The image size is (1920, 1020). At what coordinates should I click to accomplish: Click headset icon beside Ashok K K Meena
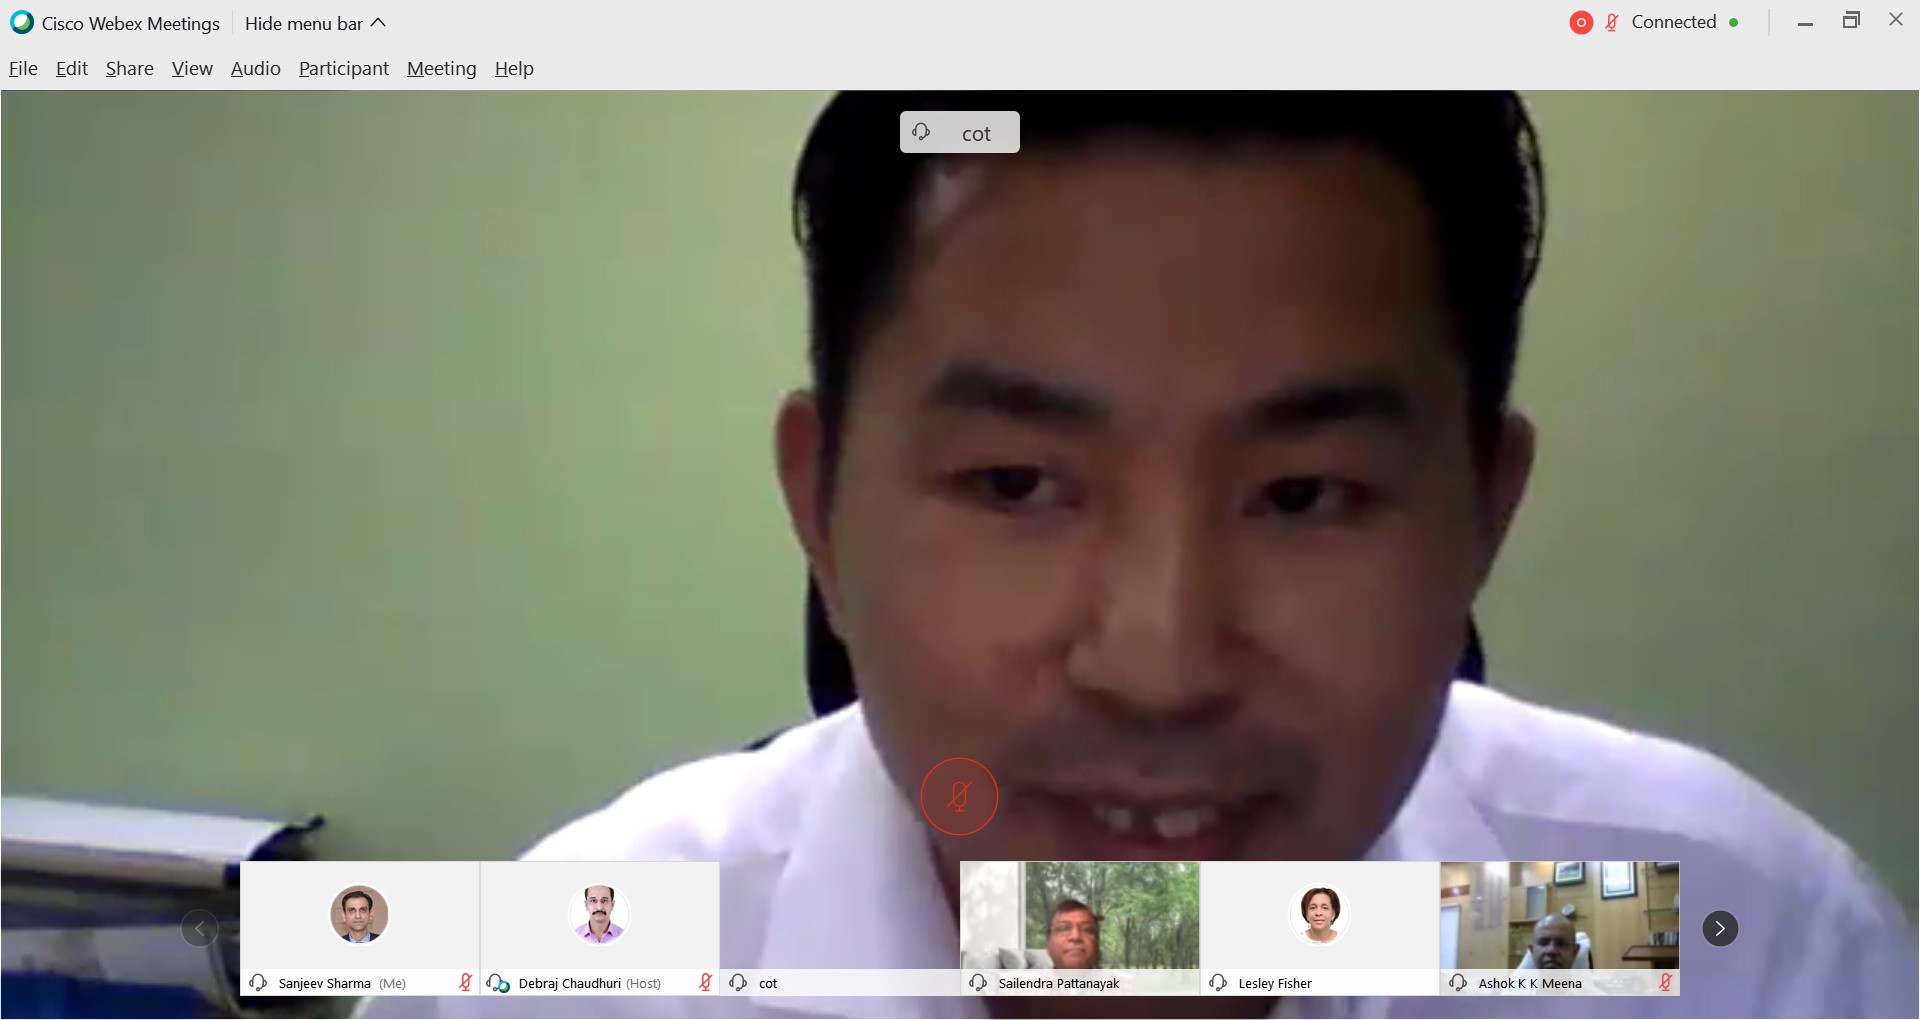[x=1458, y=983]
